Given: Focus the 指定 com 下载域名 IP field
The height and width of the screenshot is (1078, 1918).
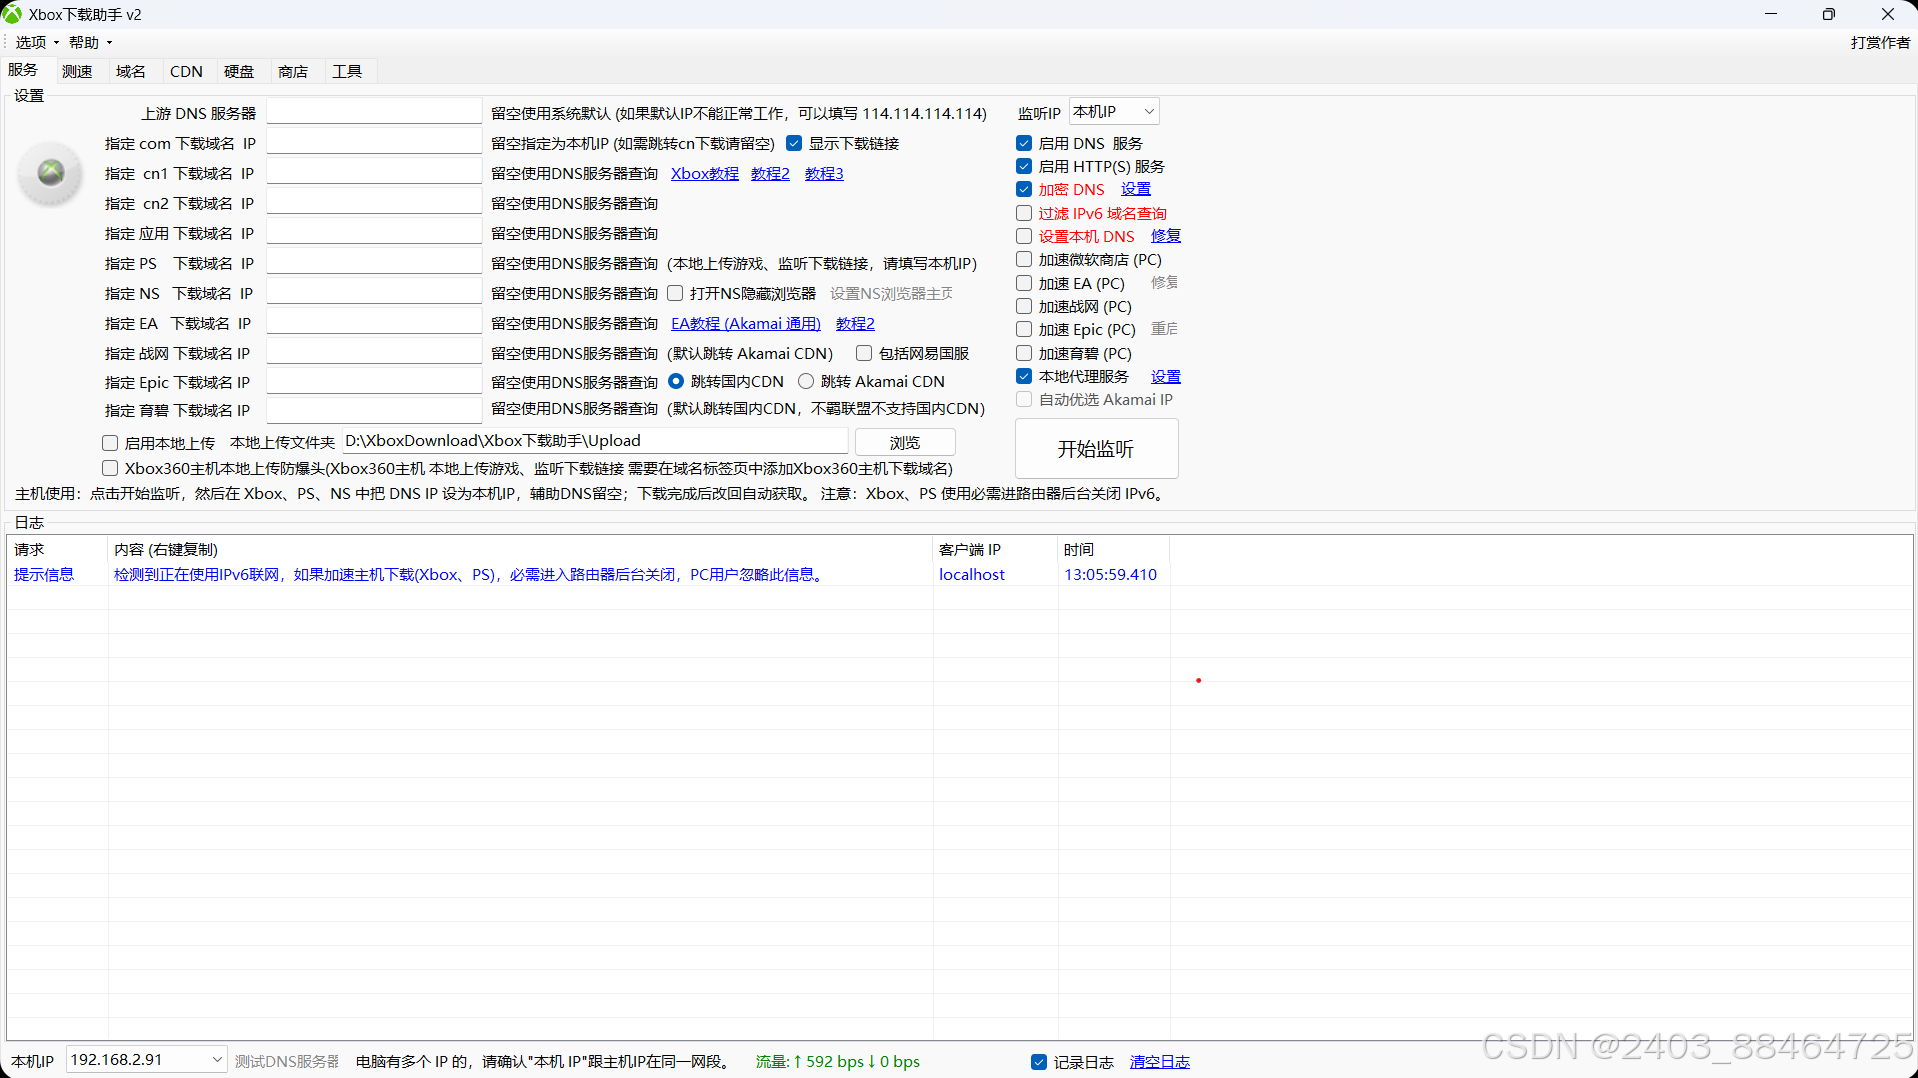Looking at the screenshot, I should pyautogui.click(x=374, y=142).
